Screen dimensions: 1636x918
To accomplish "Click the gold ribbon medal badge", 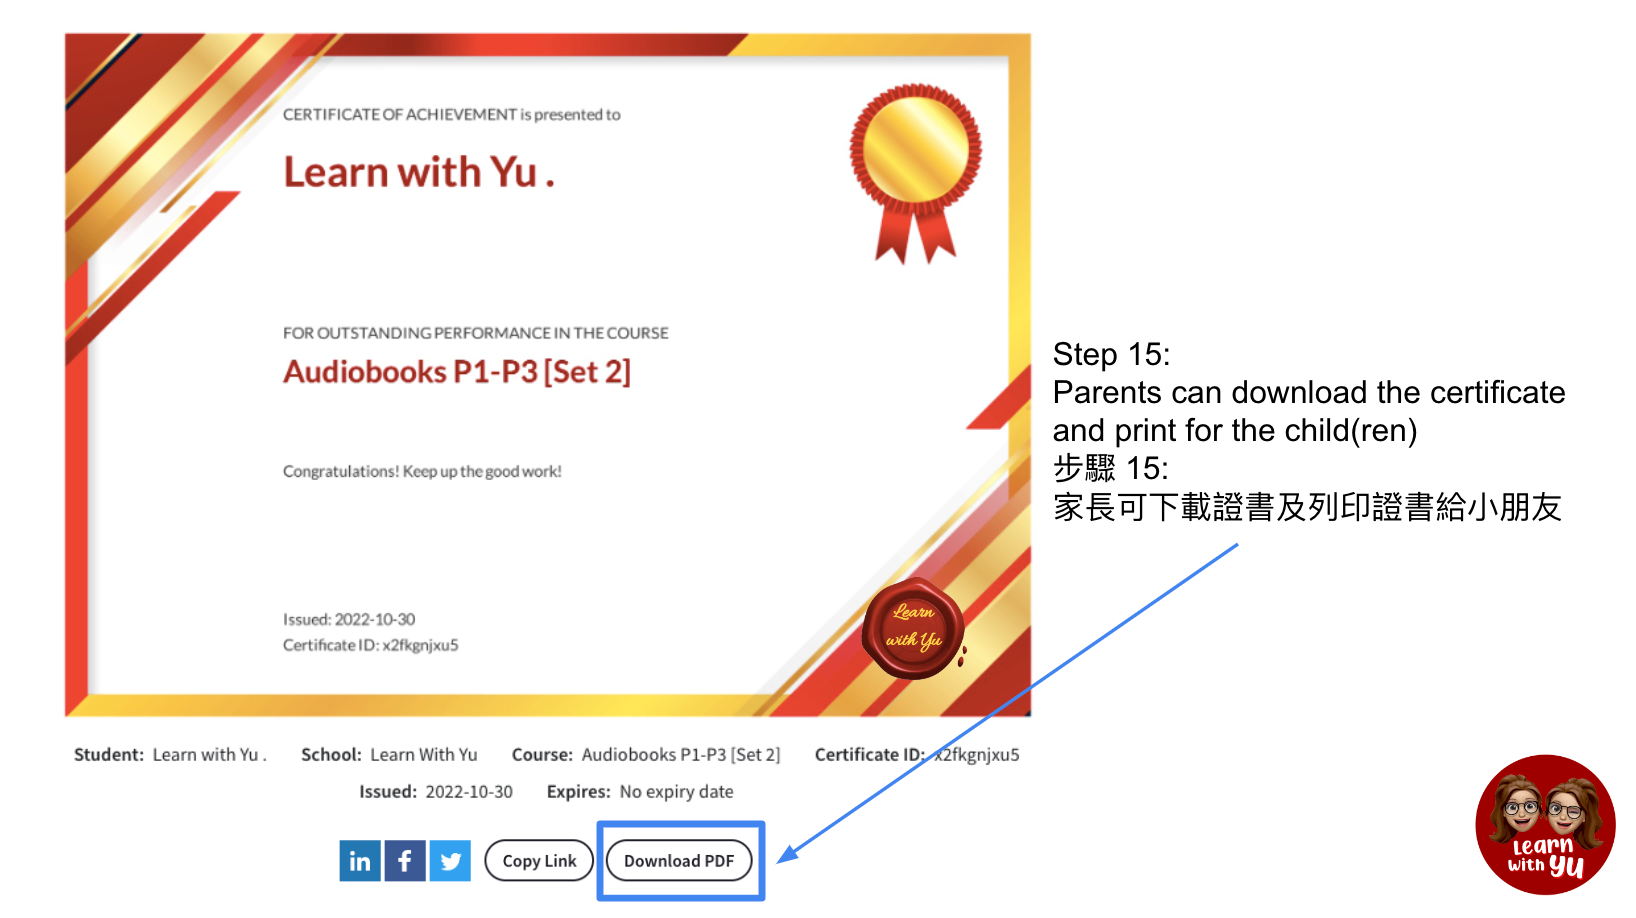I will coord(915,174).
